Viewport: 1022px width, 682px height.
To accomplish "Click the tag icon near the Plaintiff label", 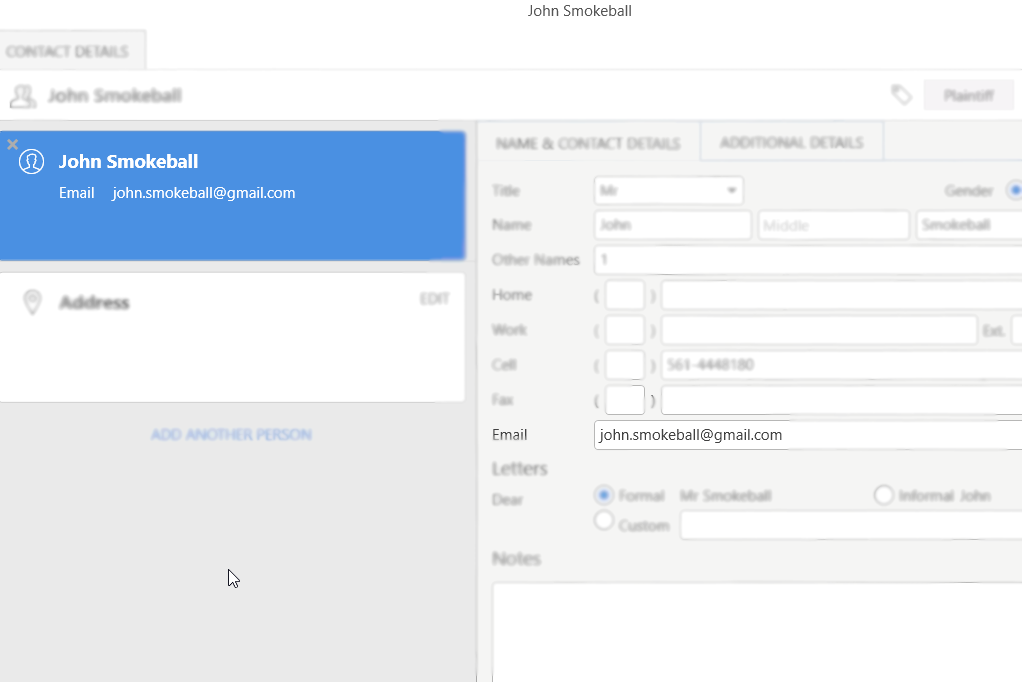I will [x=901, y=94].
